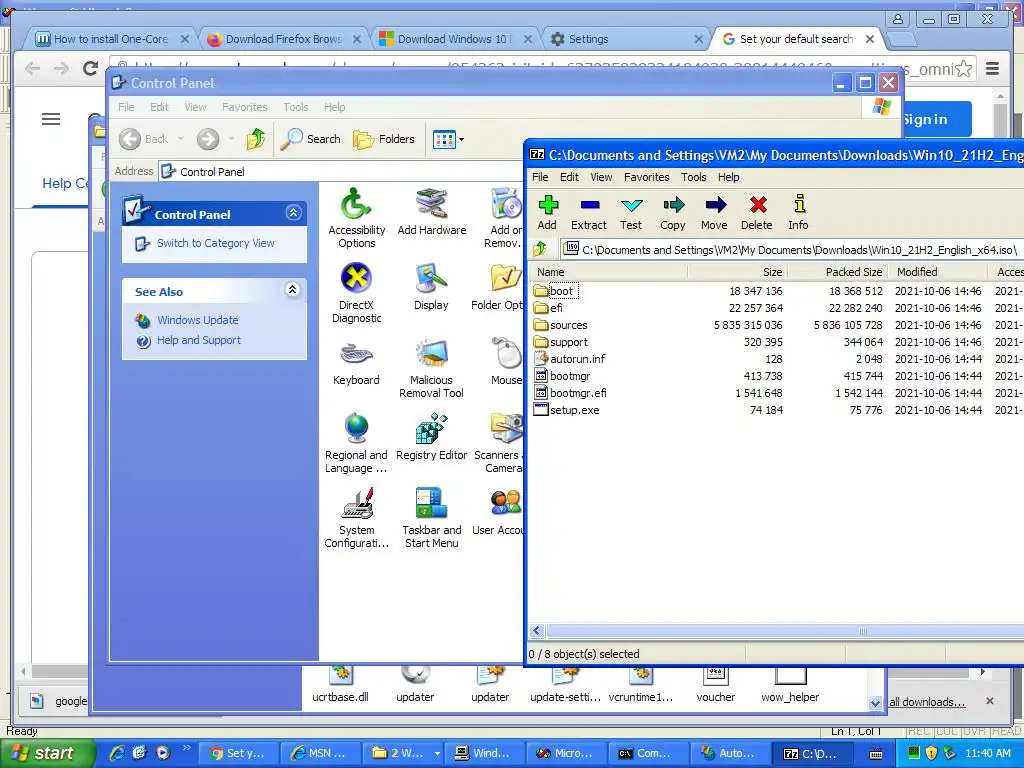Viewport: 1024px width, 768px height.
Task: Switch to Download Windows 10 tab
Action: [455, 39]
